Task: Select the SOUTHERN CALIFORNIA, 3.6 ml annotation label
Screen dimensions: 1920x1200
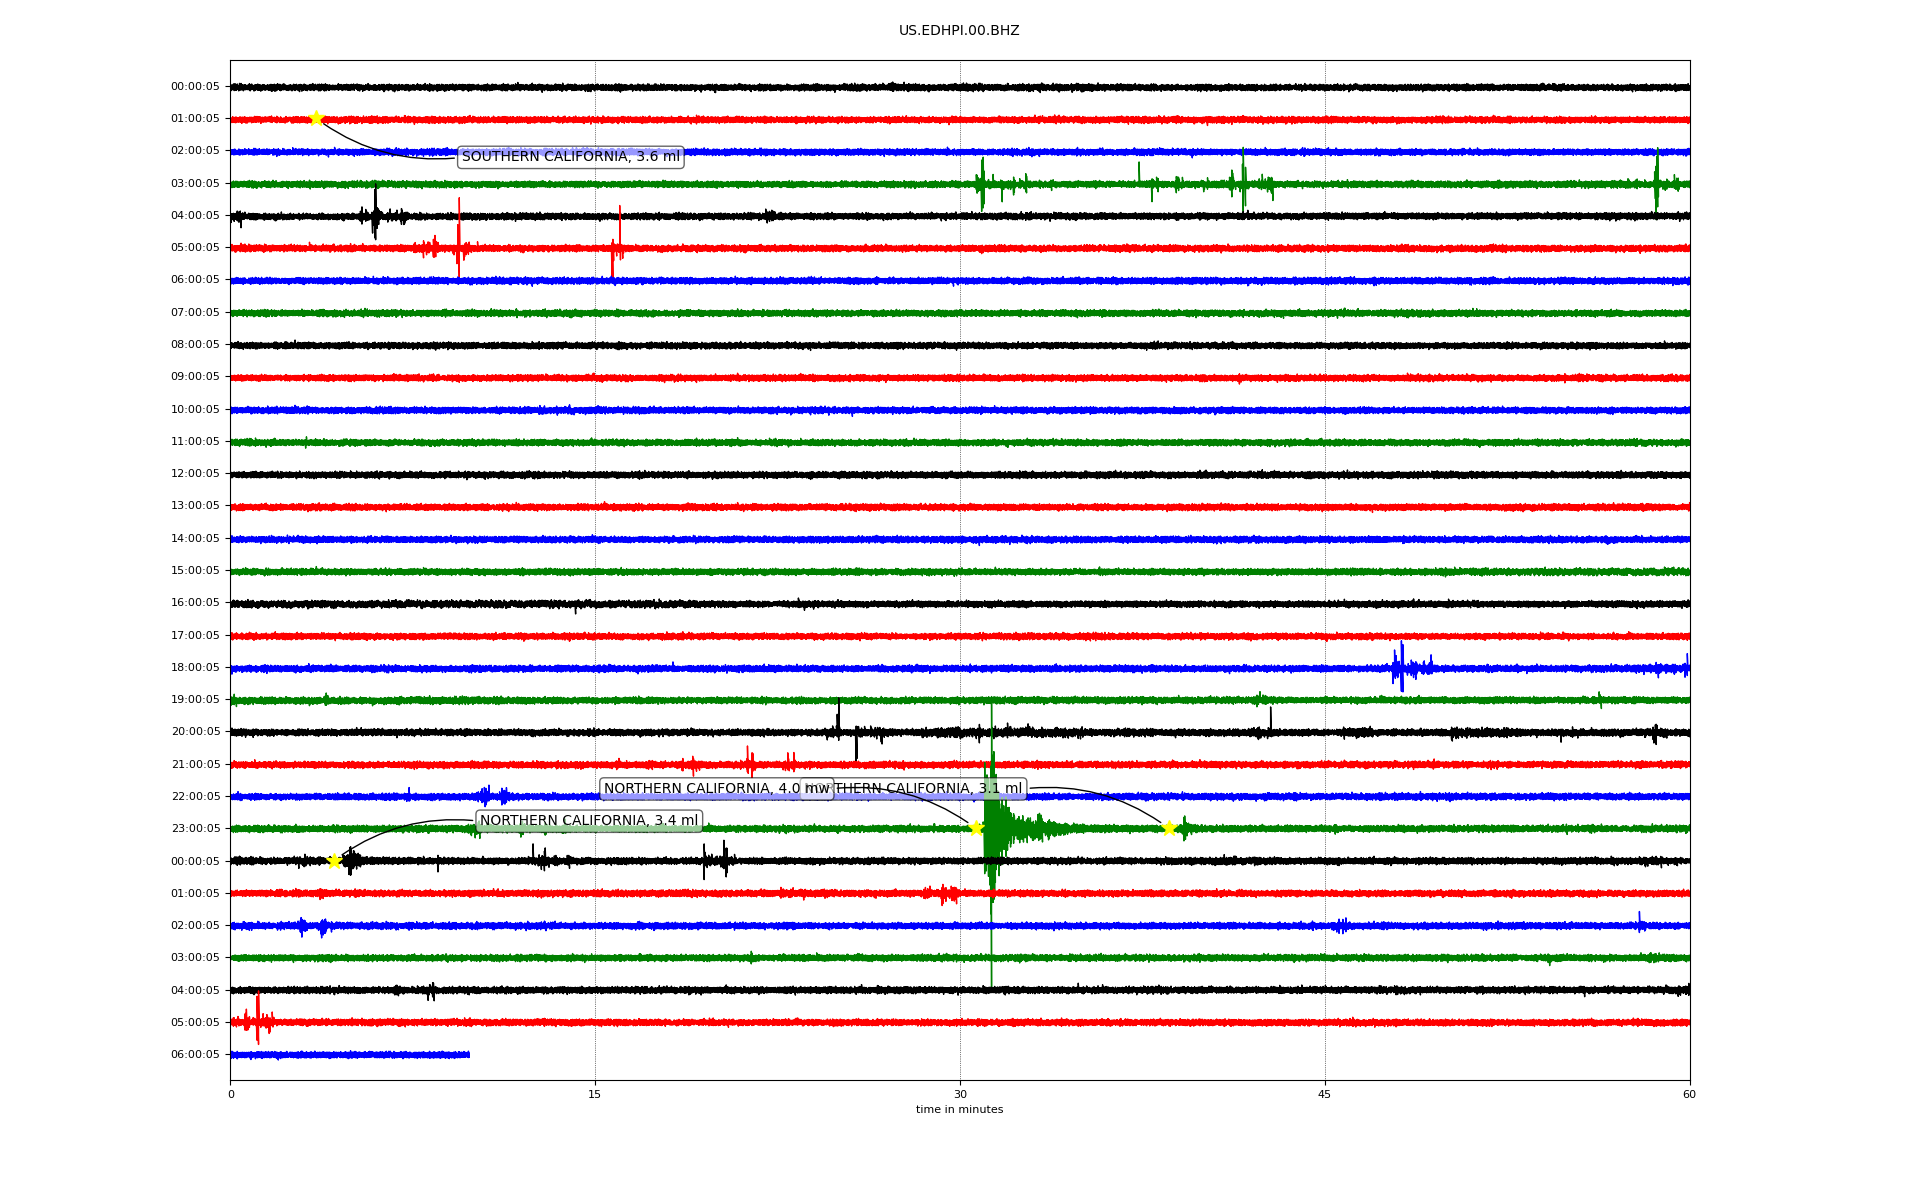Action: [570, 157]
